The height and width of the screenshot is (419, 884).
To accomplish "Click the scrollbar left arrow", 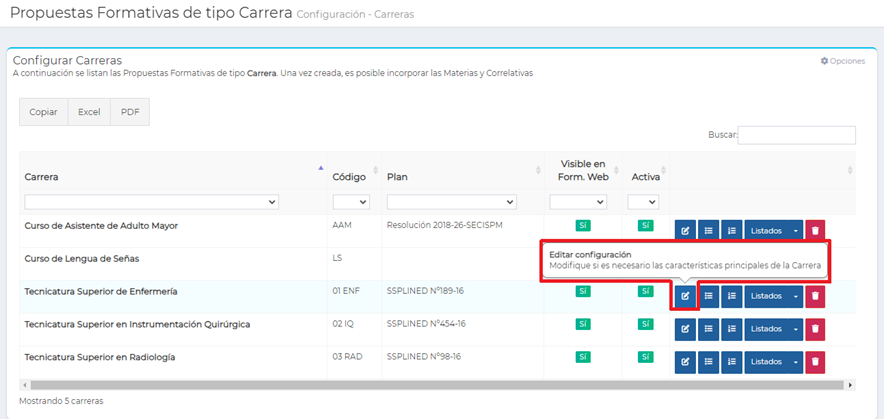I will [24, 385].
